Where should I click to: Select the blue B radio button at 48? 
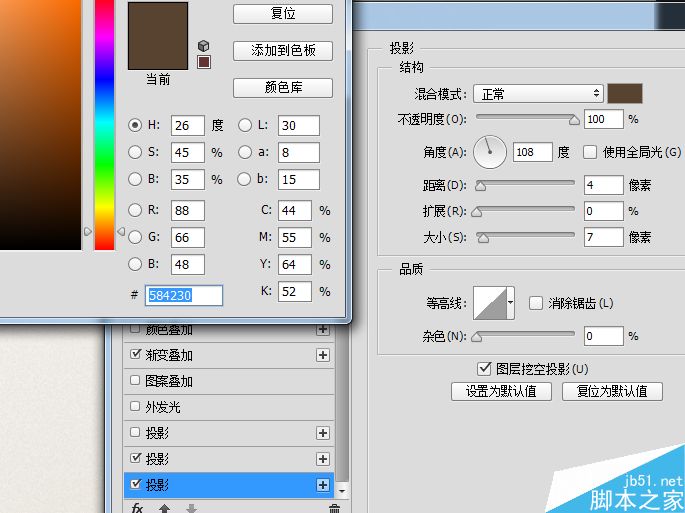coord(135,264)
